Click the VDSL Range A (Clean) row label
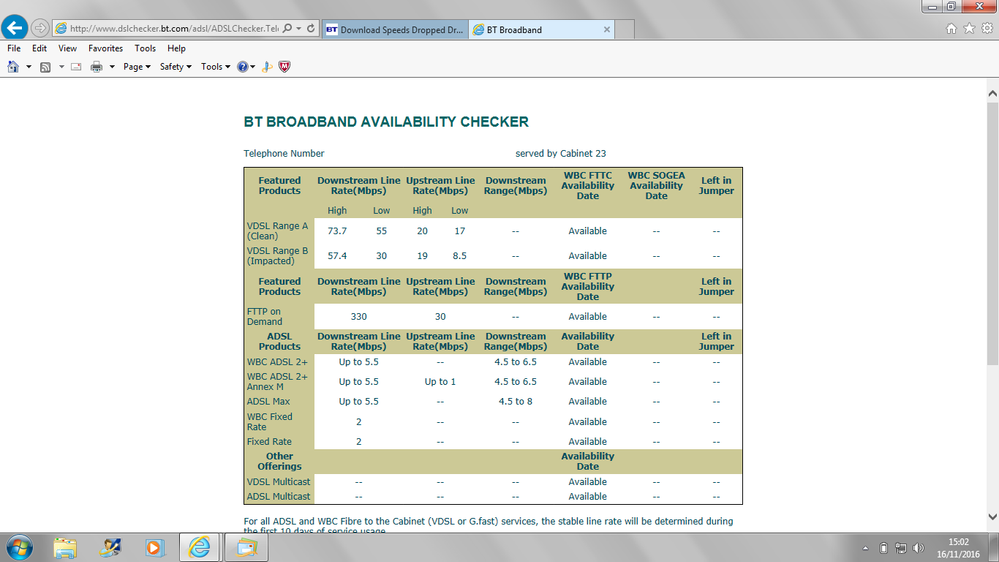The height and width of the screenshot is (562, 999). point(277,231)
